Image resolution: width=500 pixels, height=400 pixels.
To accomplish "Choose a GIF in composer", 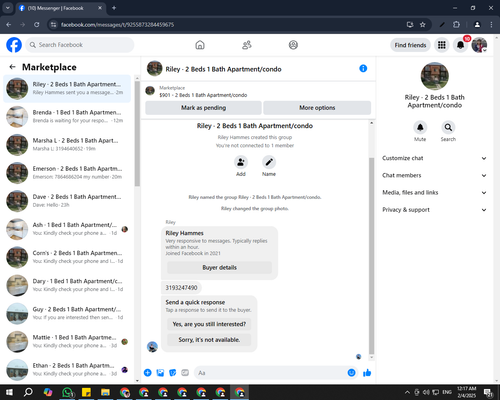I will [185, 373].
